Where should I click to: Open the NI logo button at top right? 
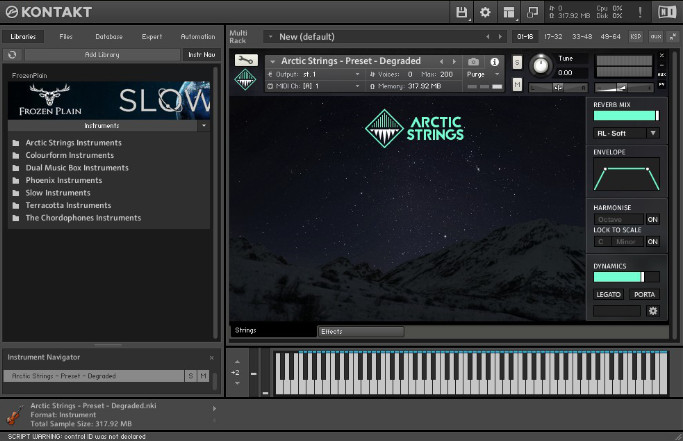tap(667, 12)
